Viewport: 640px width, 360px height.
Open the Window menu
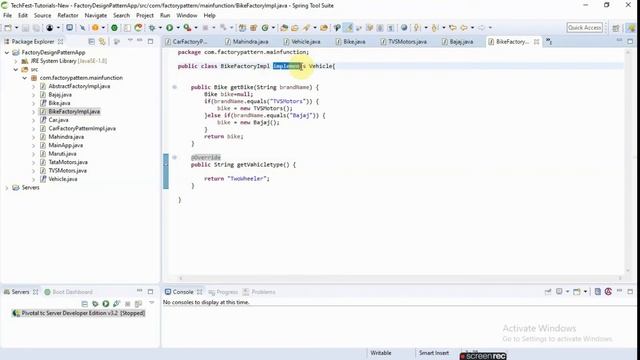[187, 15]
